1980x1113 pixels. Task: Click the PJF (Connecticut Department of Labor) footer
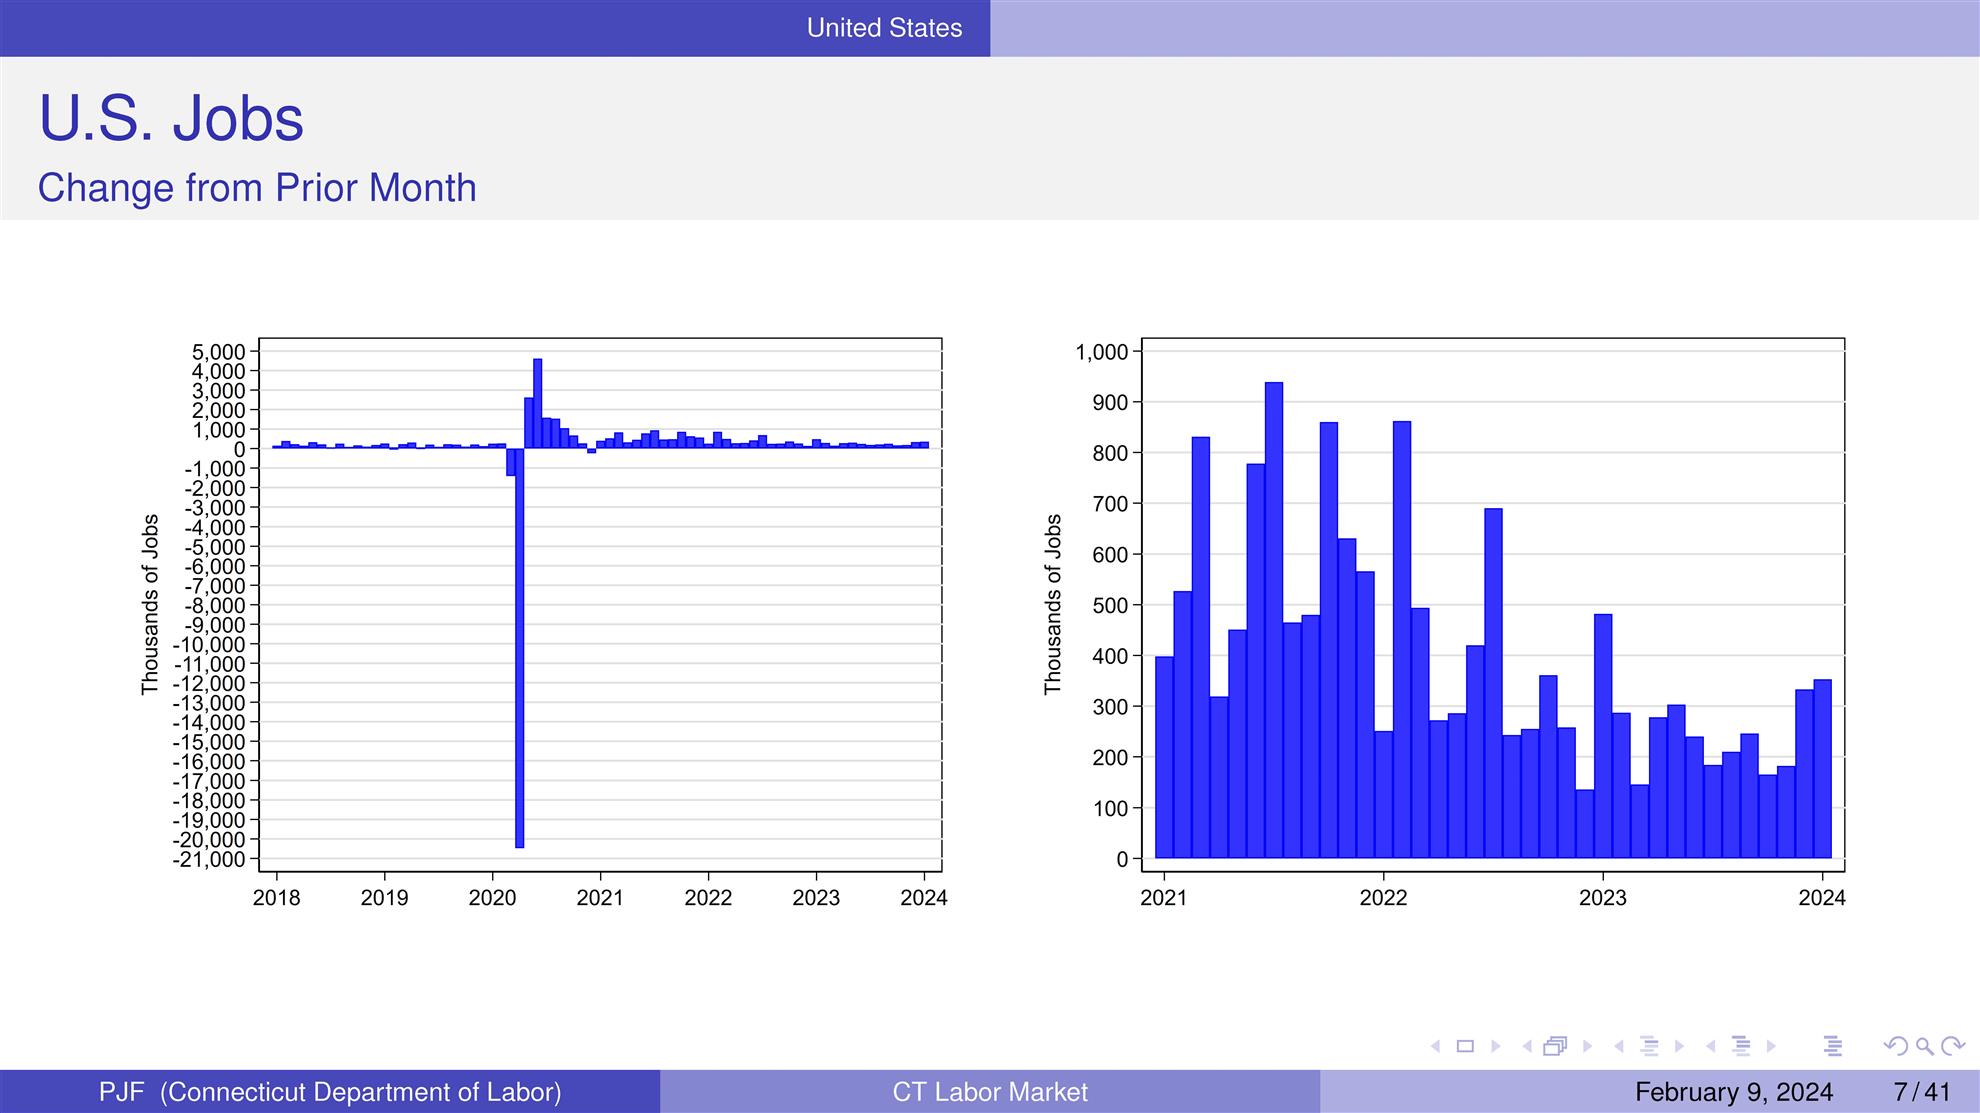tap(330, 1092)
